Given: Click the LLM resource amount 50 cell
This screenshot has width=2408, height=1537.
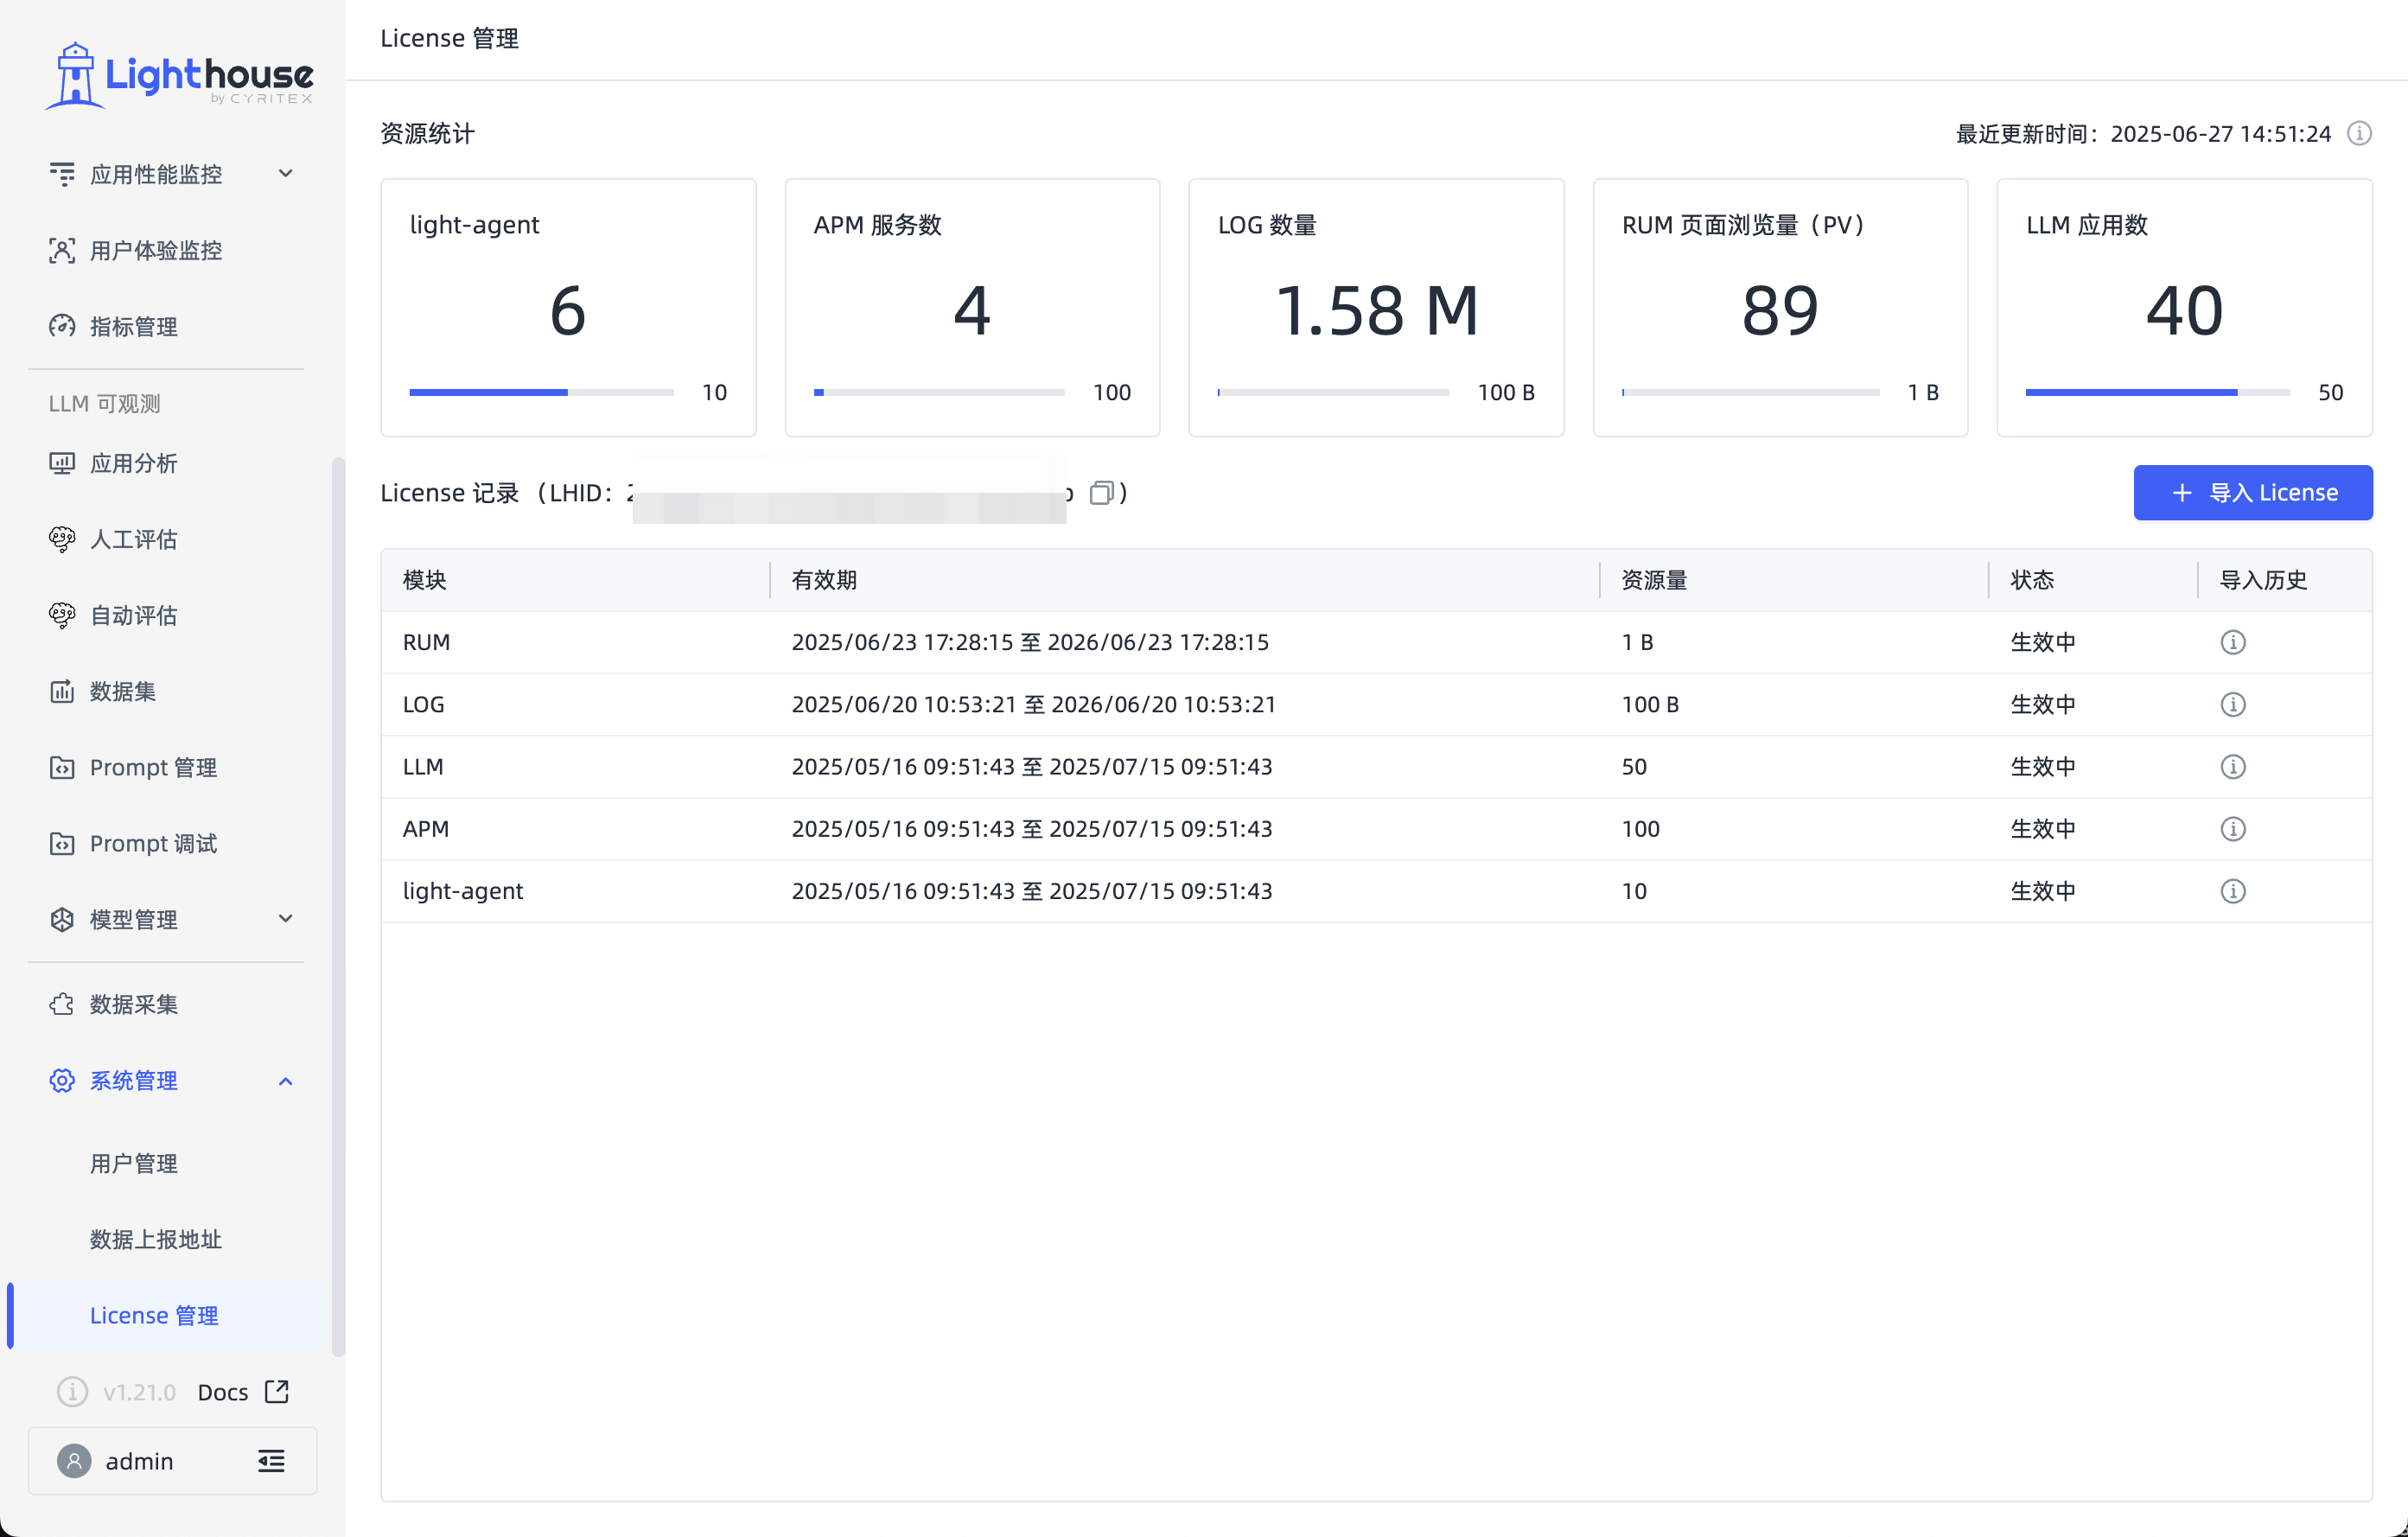Looking at the screenshot, I should click(1634, 766).
